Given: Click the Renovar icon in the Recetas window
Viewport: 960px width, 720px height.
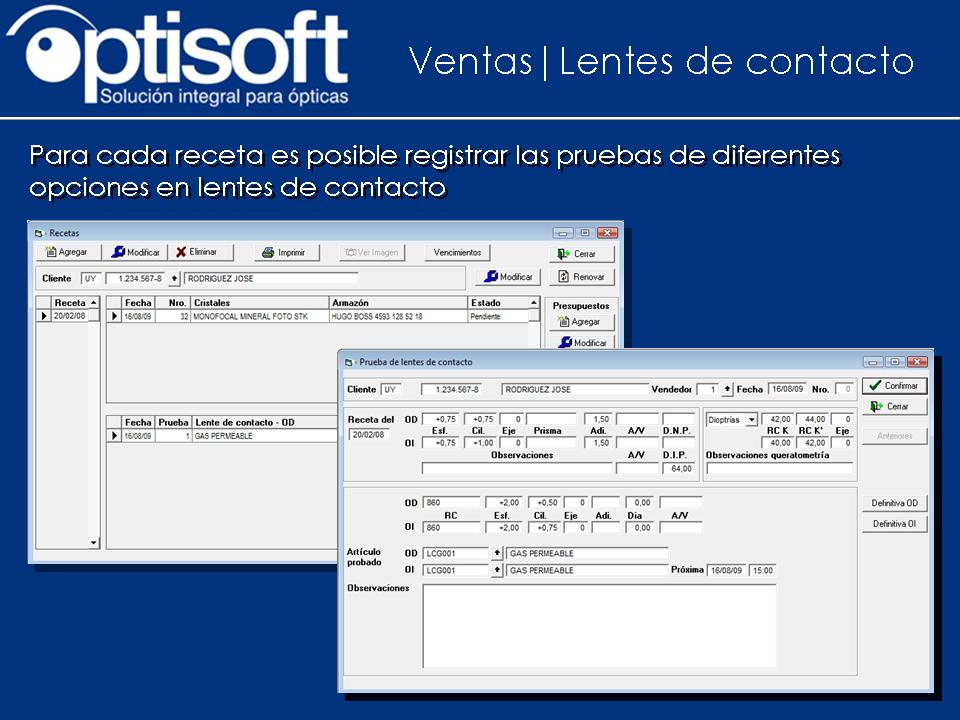Looking at the screenshot, I should (x=564, y=277).
